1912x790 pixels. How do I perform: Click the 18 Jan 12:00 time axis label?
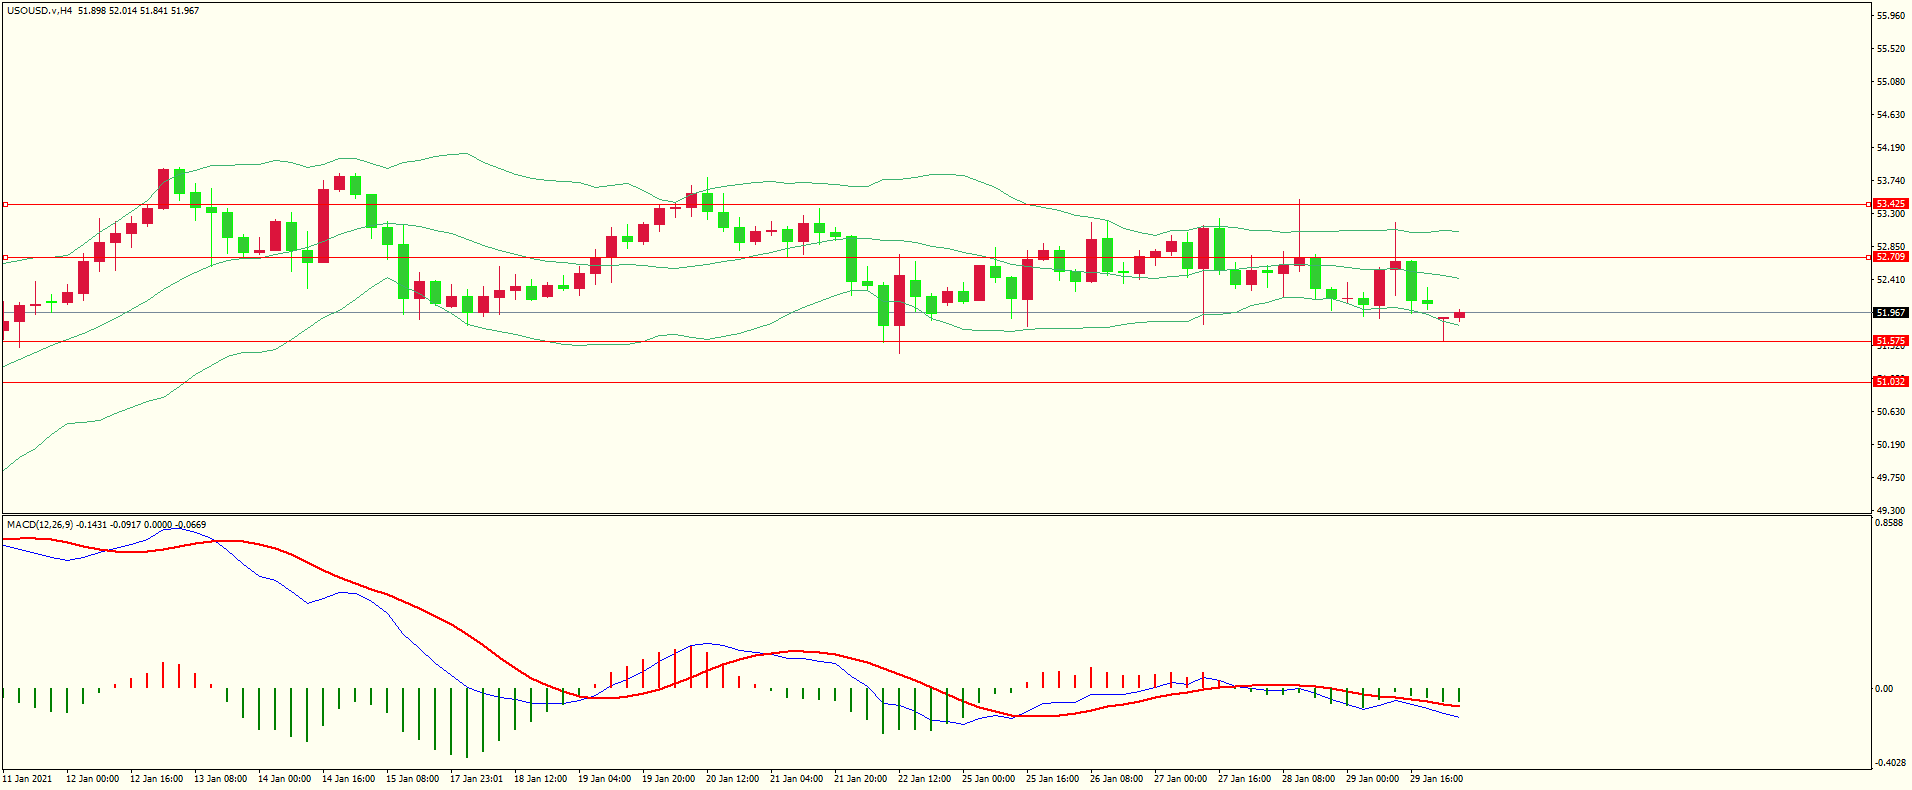point(540,779)
